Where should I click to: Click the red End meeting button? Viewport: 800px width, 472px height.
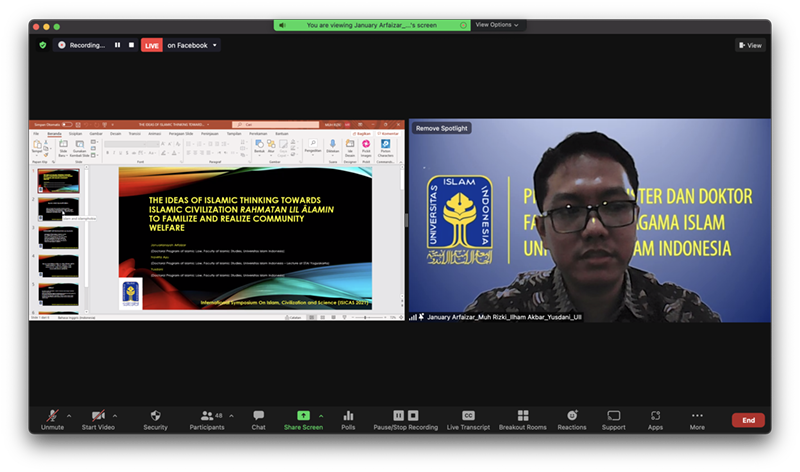coord(748,420)
